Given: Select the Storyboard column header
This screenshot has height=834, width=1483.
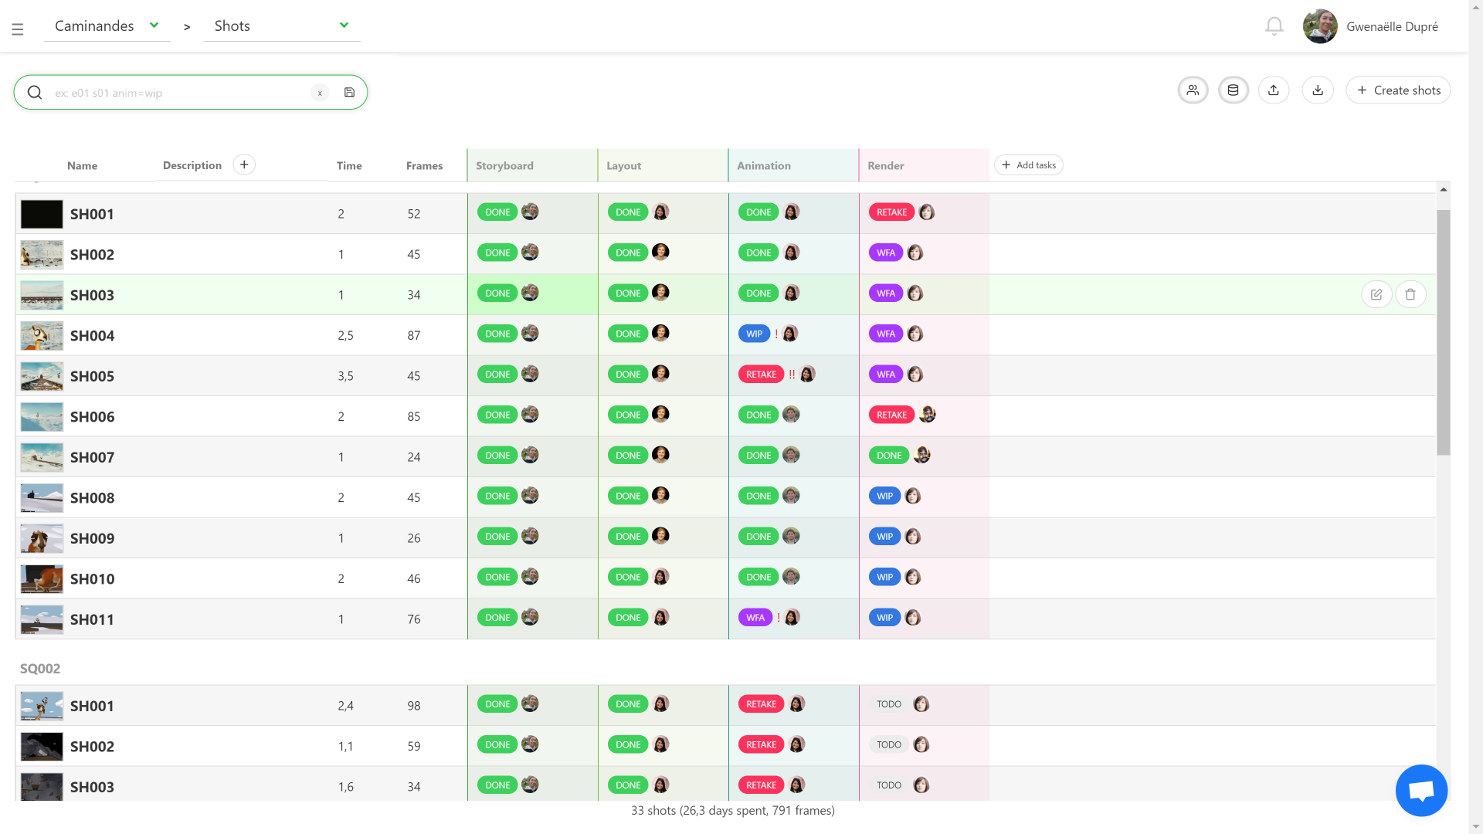Looking at the screenshot, I should pos(505,166).
